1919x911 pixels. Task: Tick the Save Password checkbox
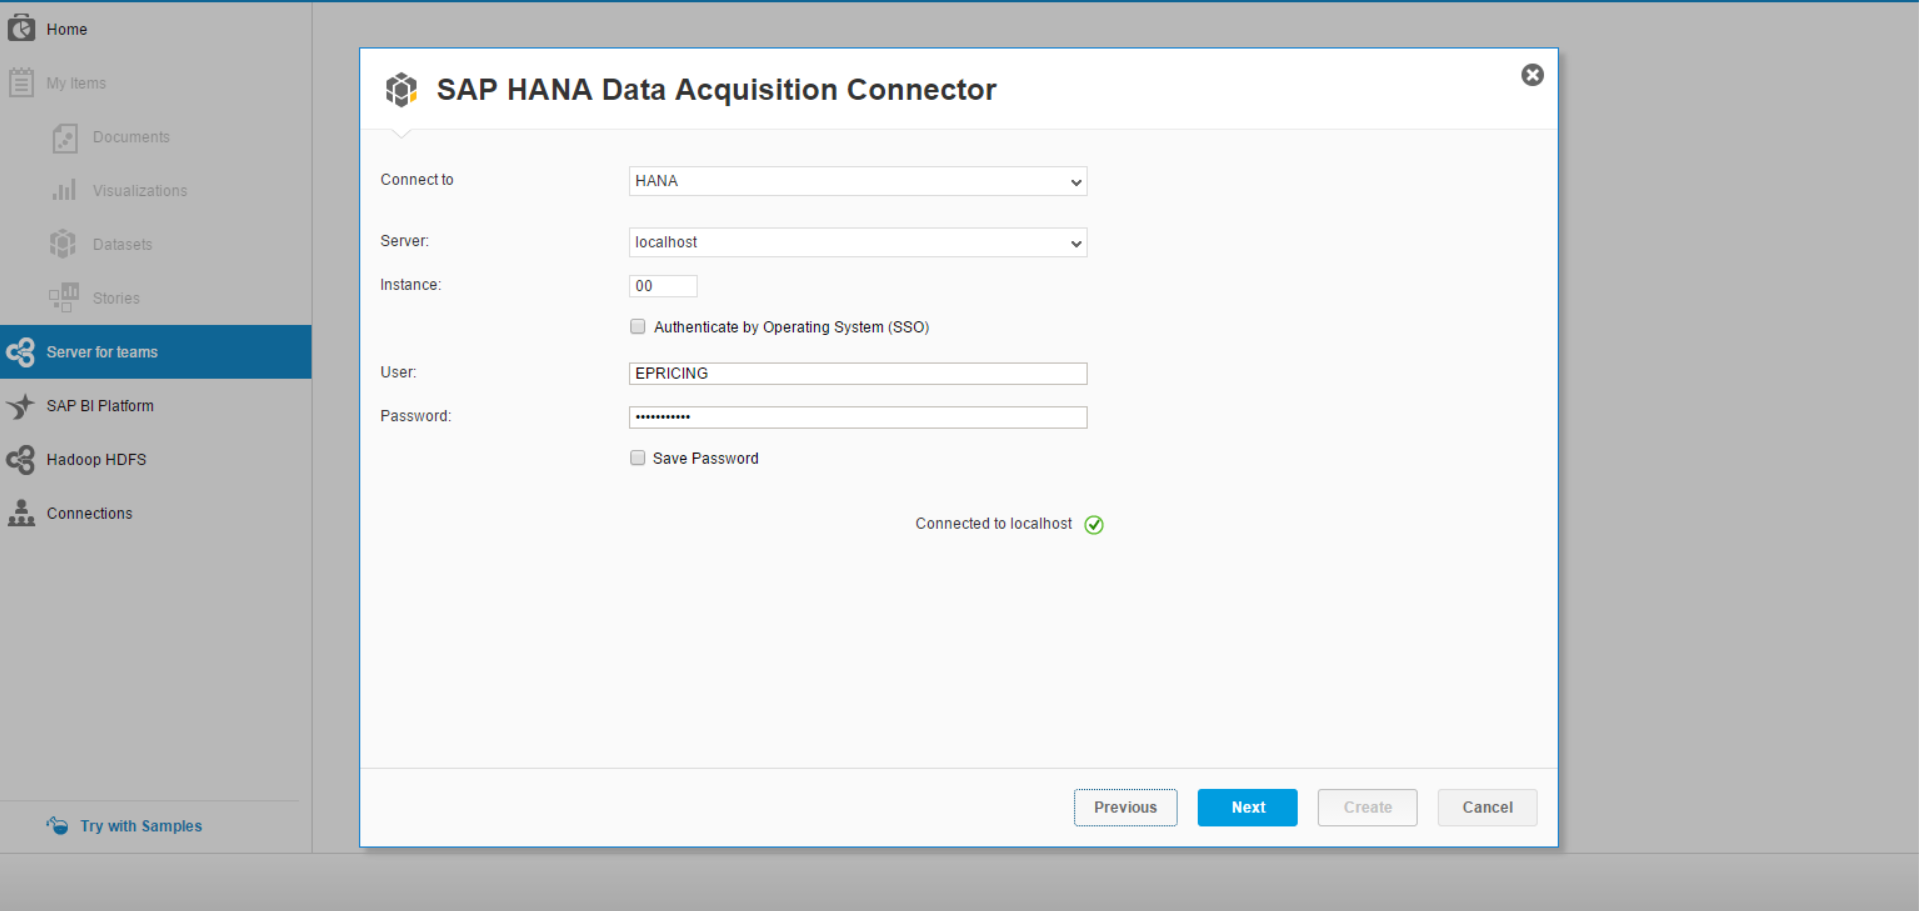click(x=638, y=458)
